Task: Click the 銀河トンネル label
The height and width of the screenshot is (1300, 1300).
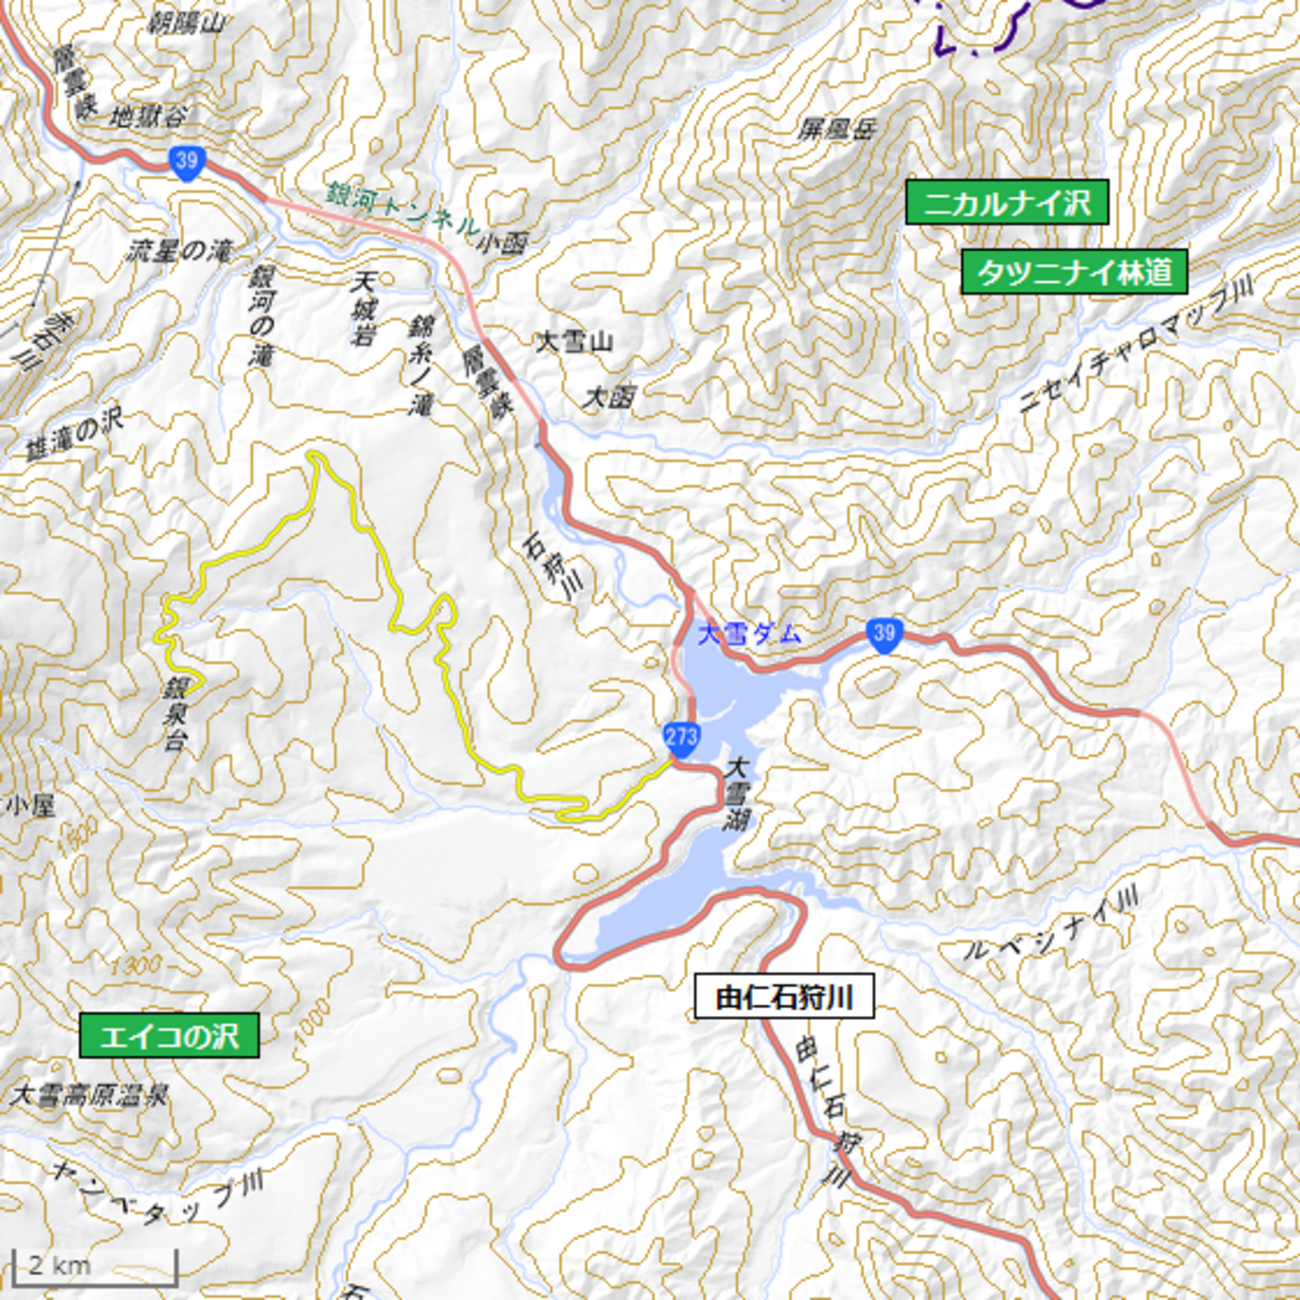Action: pyautogui.click(x=403, y=207)
